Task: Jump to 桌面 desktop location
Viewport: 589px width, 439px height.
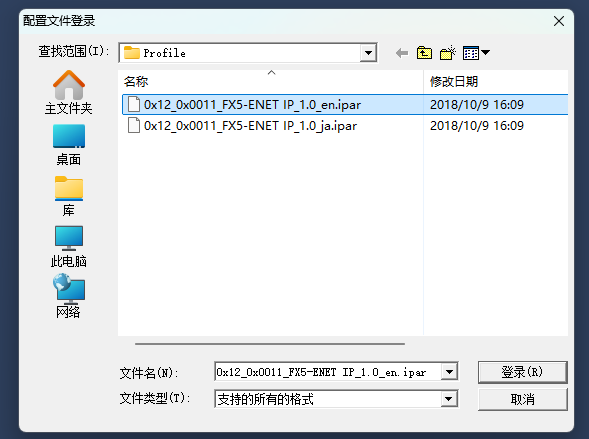Action: [68, 145]
